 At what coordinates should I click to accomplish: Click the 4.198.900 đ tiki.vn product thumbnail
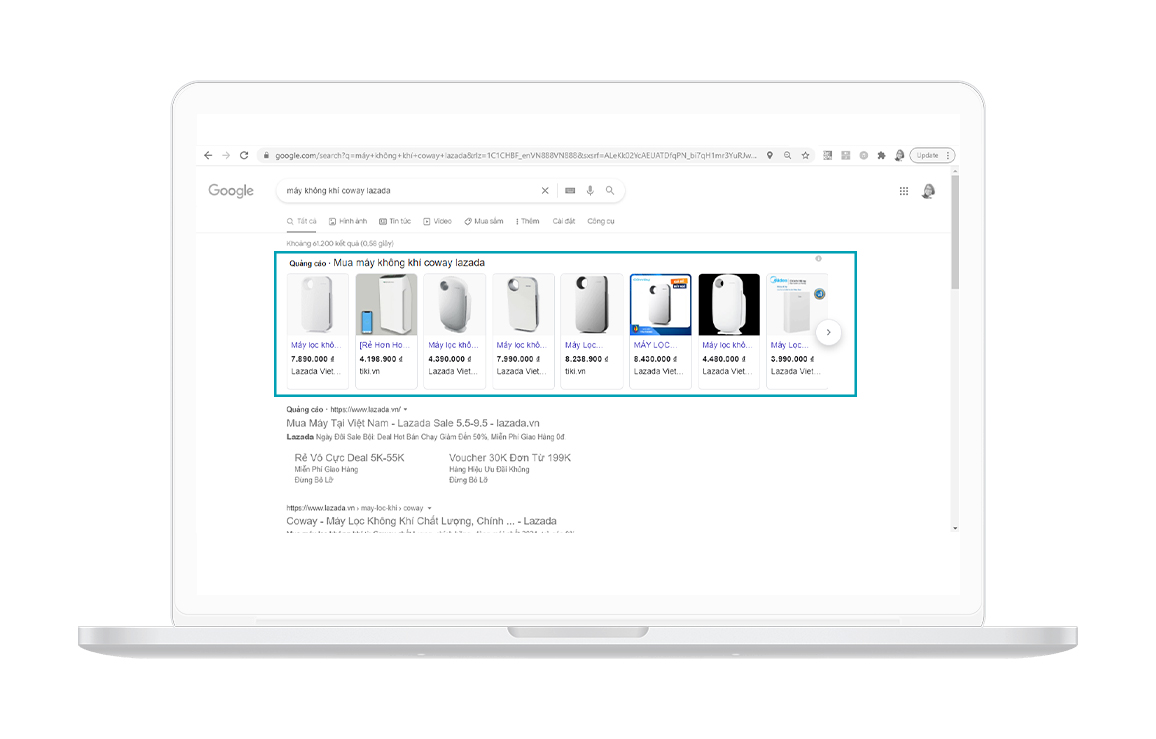[386, 305]
